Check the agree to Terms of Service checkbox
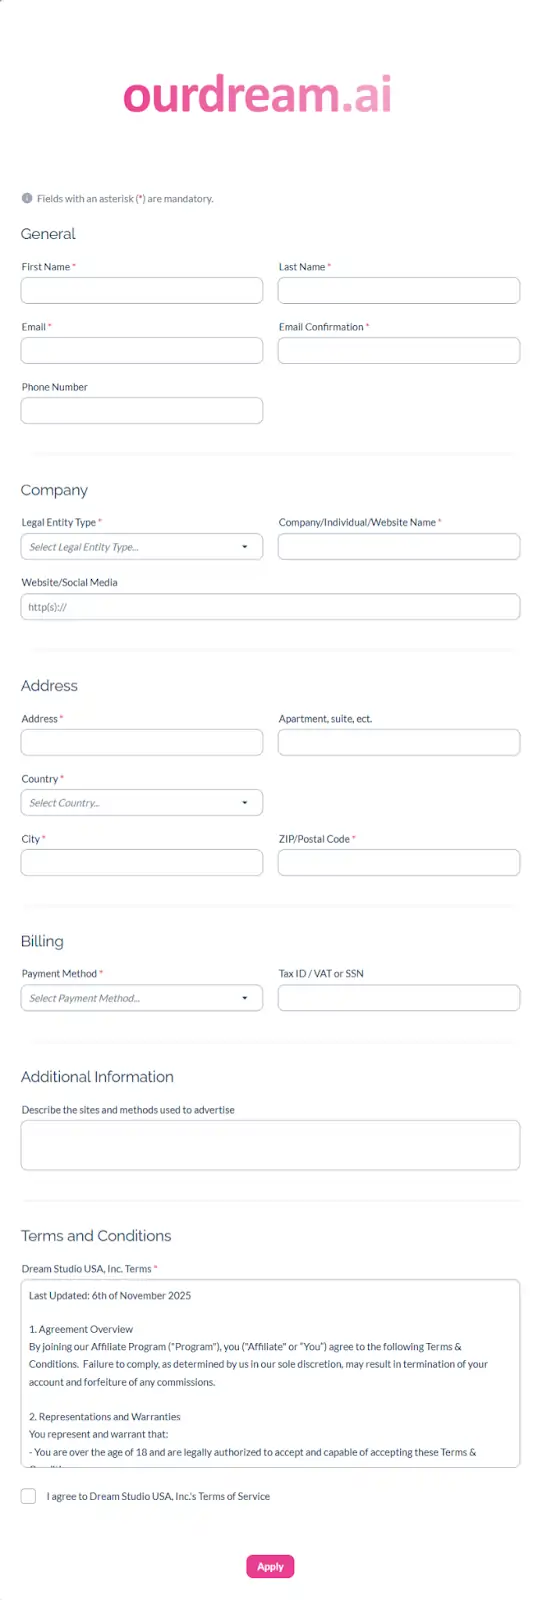This screenshot has height=1600, width=536. pyautogui.click(x=28, y=1496)
